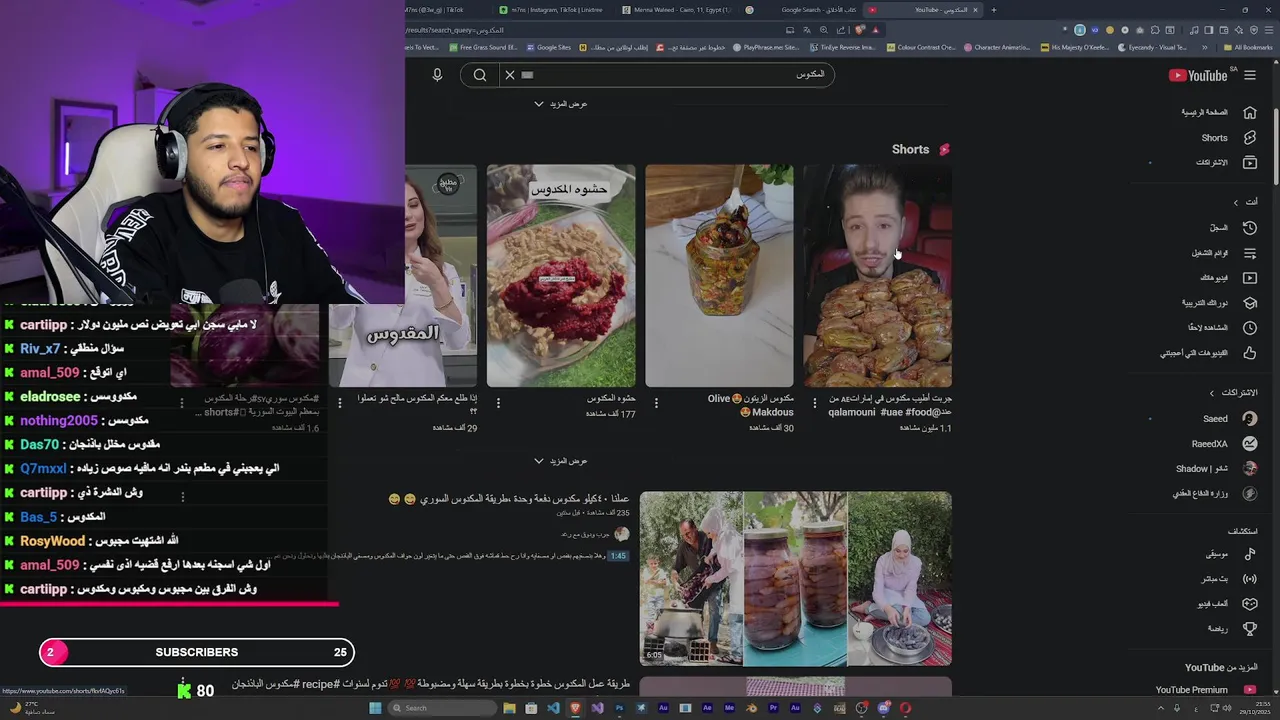Show more bookmarks via chevron overflow
The width and height of the screenshot is (1280, 720).
[x=1206, y=47]
